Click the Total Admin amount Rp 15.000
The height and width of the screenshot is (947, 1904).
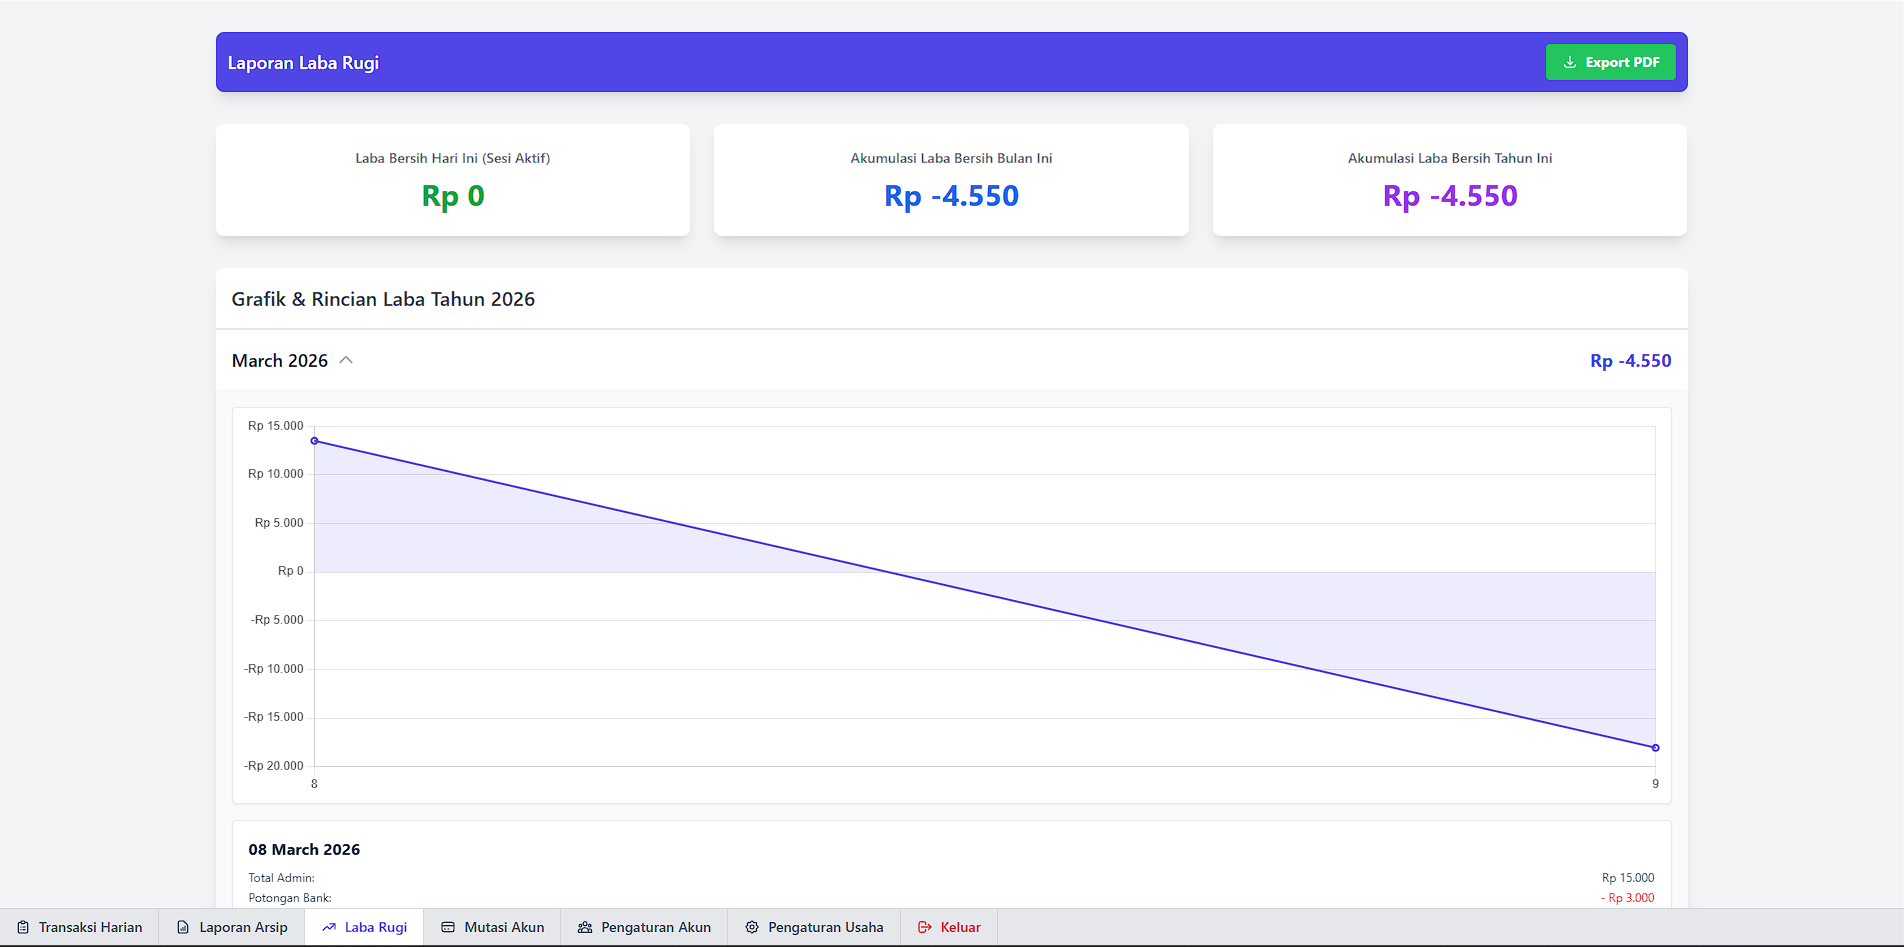[x=1627, y=878]
